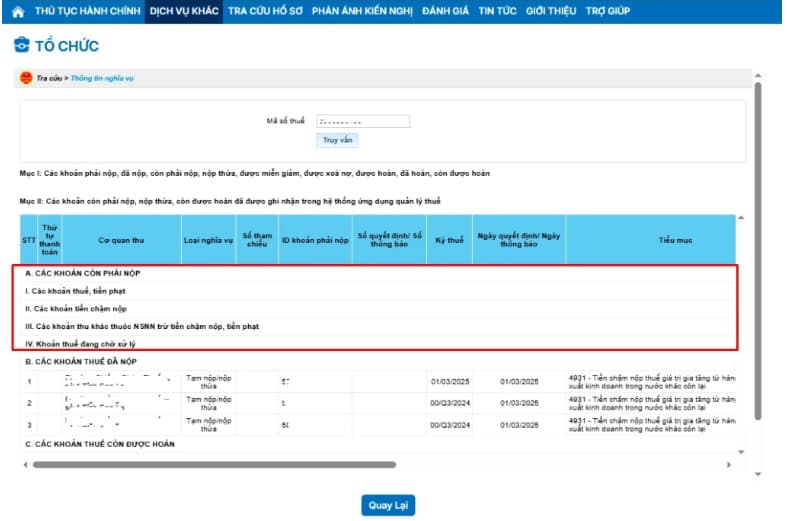Viewport: 787px width, 521px height.
Task: Click the briefcase icon beside TỔ CHỨC
Action: coord(22,45)
